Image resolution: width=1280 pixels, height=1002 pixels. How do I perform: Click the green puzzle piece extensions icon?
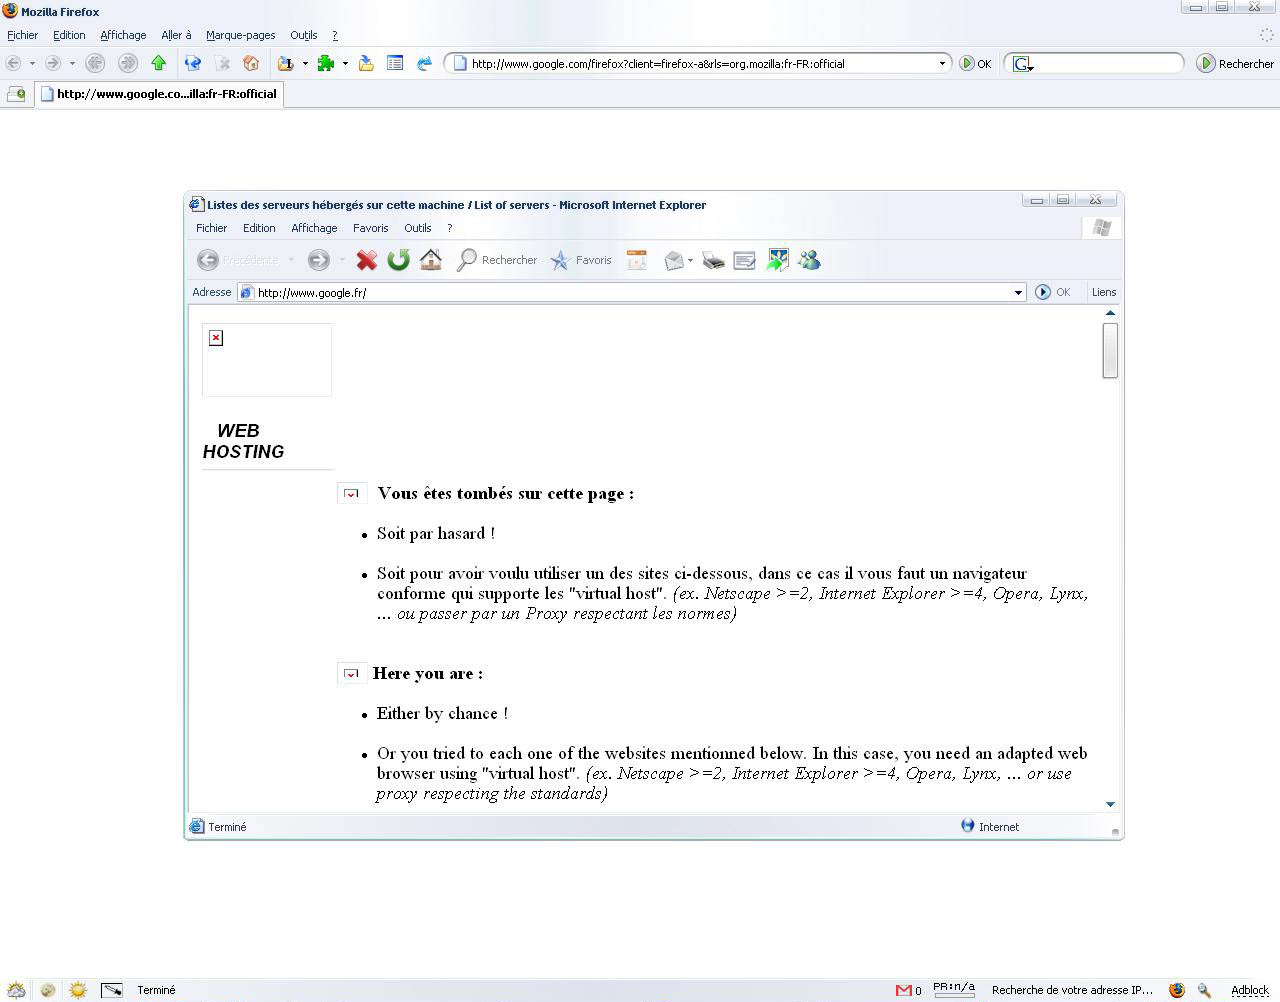(326, 63)
